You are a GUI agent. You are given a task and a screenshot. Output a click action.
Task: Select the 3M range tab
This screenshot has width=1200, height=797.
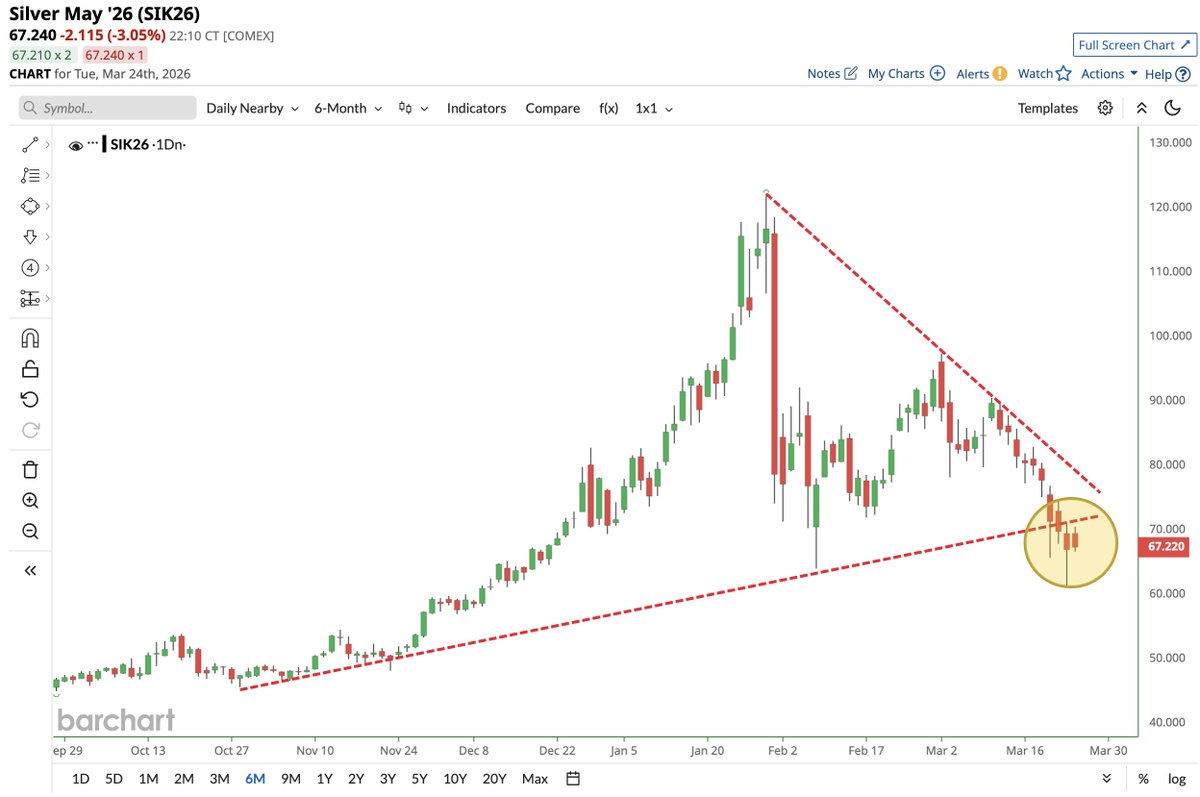pos(219,779)
